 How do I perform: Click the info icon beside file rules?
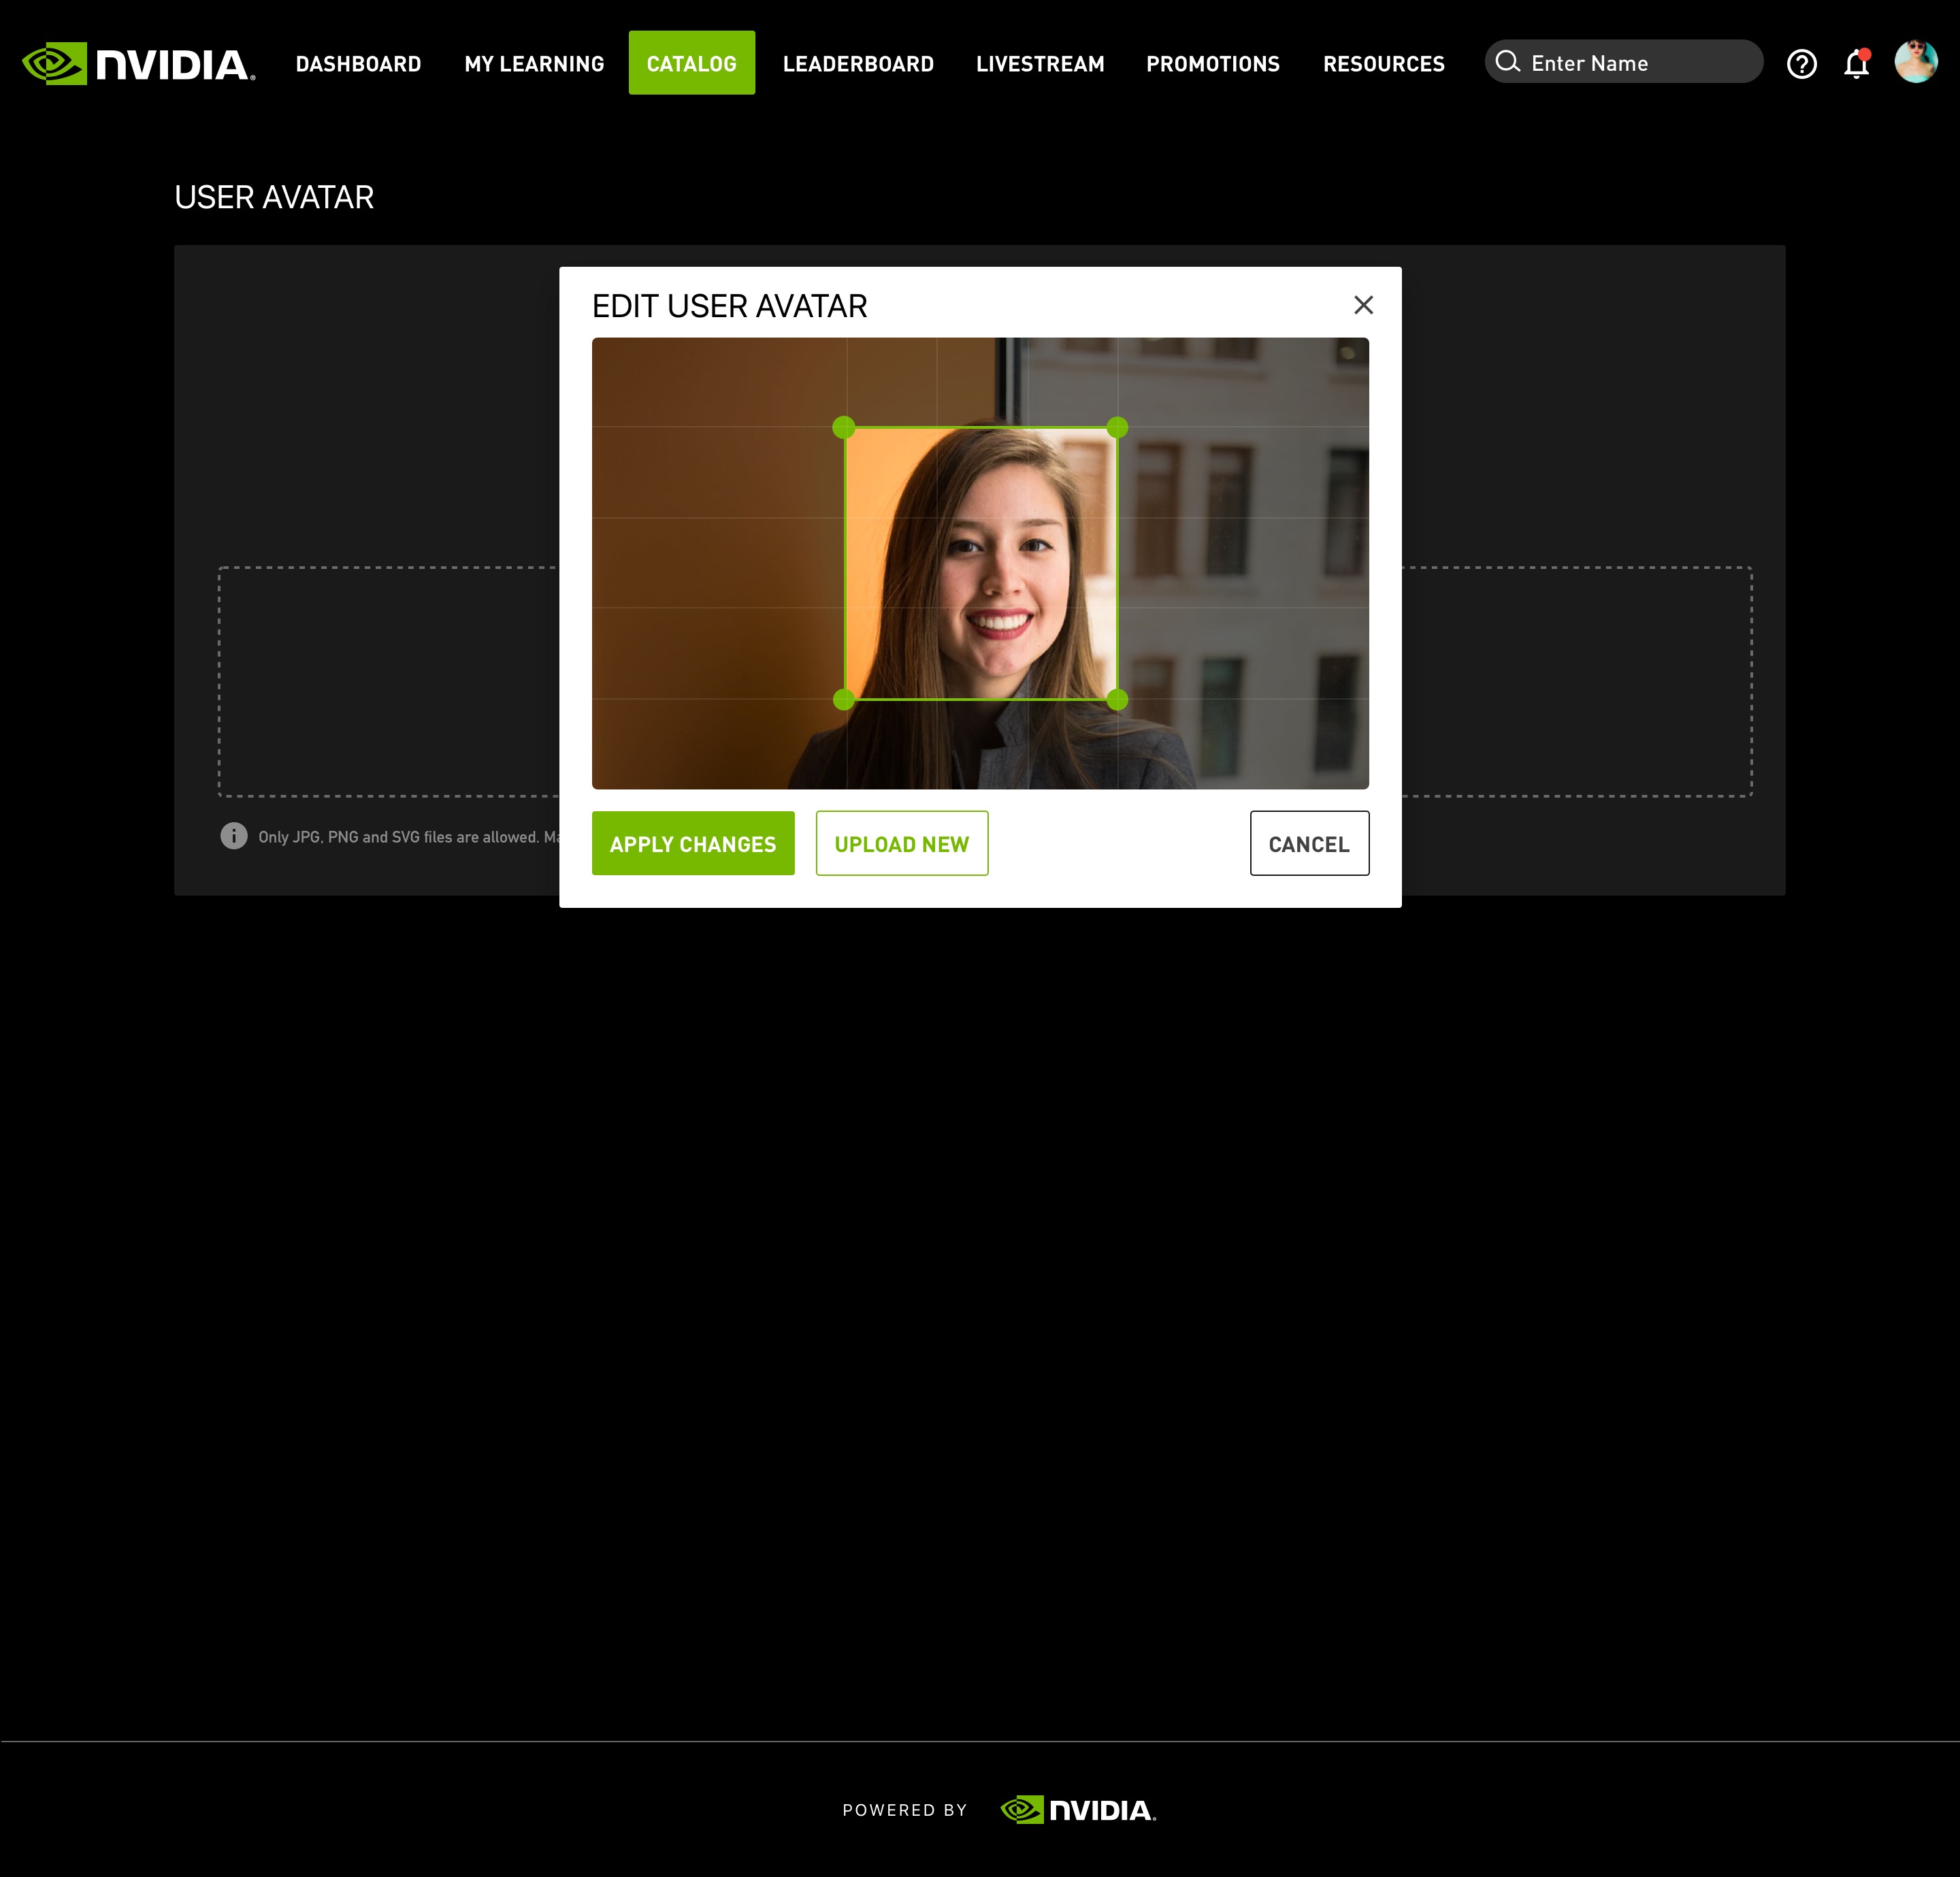tap(234, 836)
